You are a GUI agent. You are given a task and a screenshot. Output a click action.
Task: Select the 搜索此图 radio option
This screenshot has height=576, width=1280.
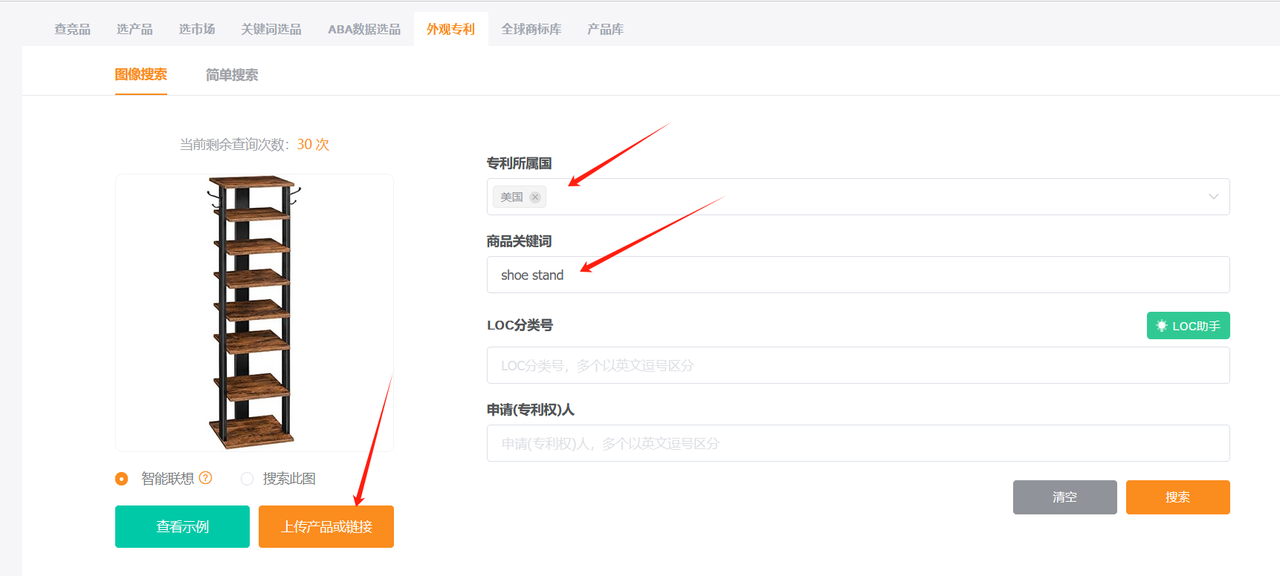click(247, 479)
